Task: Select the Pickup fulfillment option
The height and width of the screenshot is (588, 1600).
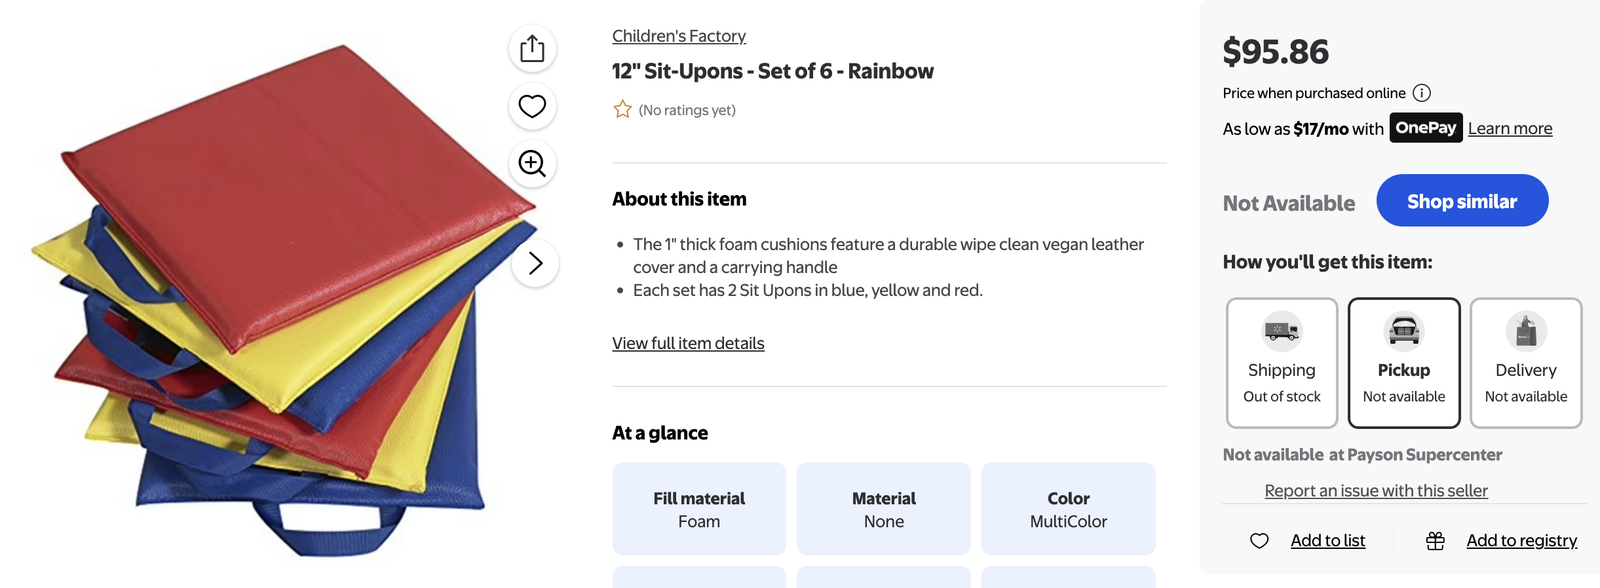Action: [x=1404, y=363]
